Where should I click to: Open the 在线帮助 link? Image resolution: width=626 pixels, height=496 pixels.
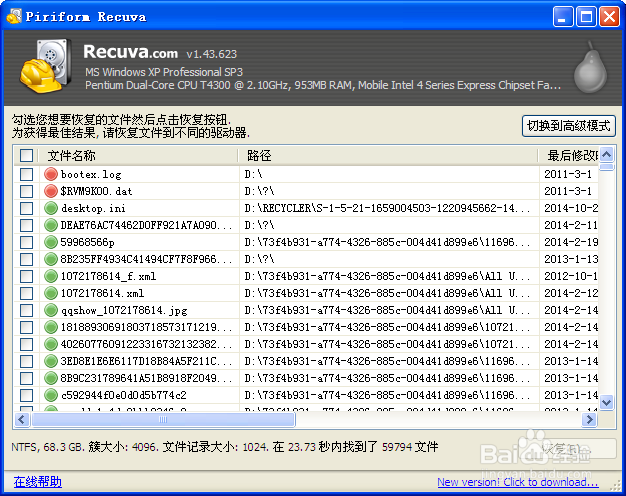pos(38,482)
